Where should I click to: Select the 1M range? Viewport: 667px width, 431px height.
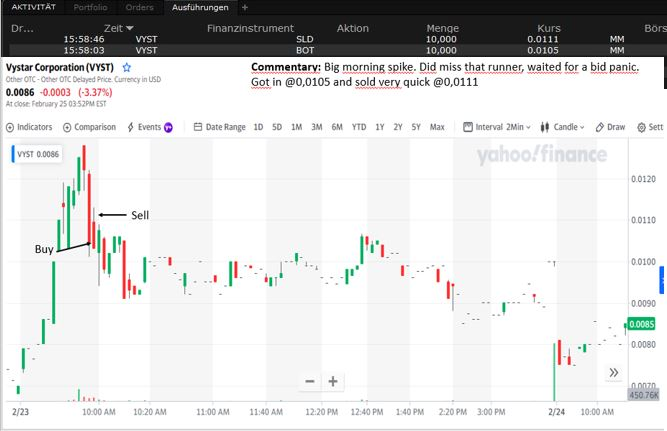click(x=296, y=127)
